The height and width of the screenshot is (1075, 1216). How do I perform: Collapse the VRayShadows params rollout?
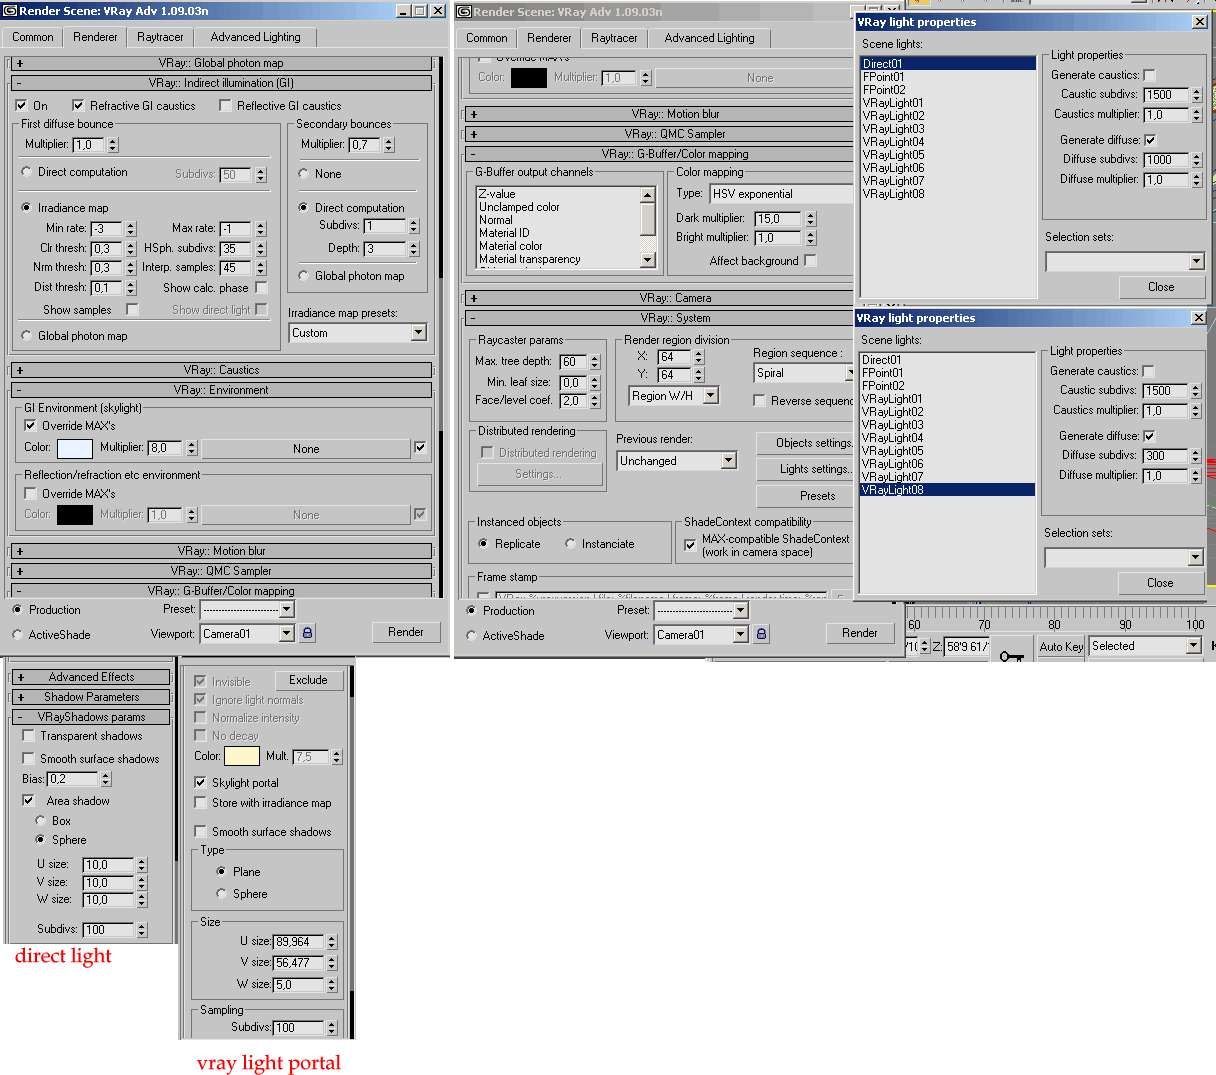(91, 717)
